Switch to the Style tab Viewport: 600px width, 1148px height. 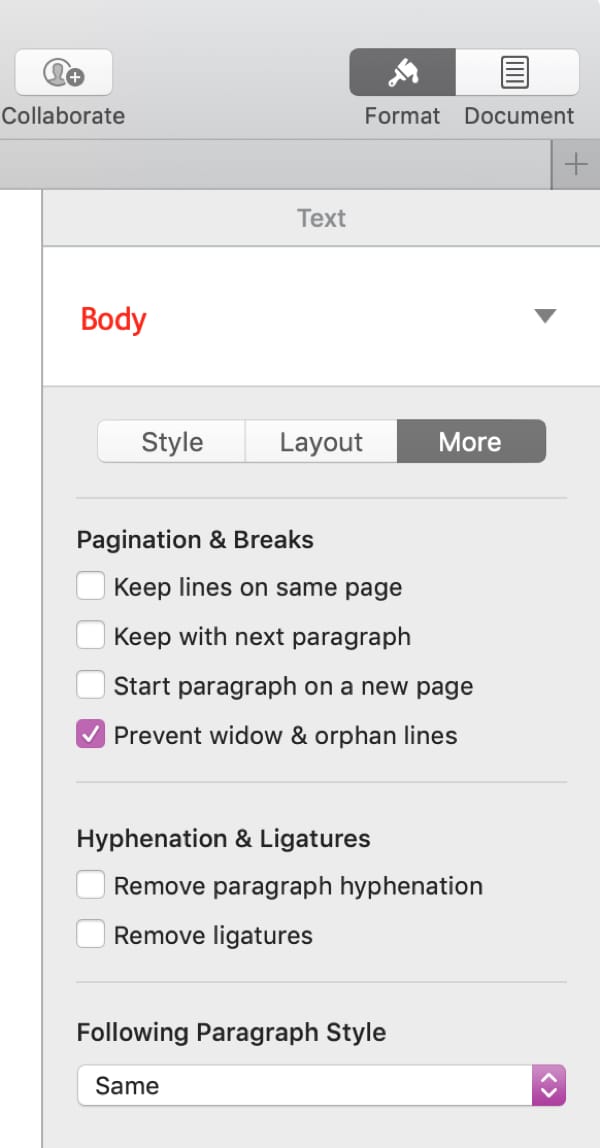172,441
